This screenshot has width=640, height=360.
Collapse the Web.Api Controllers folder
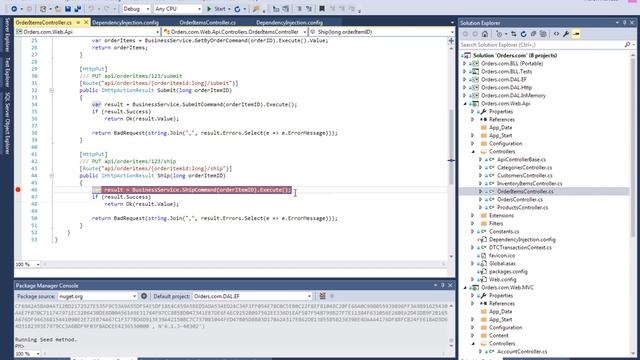point(473,151)
